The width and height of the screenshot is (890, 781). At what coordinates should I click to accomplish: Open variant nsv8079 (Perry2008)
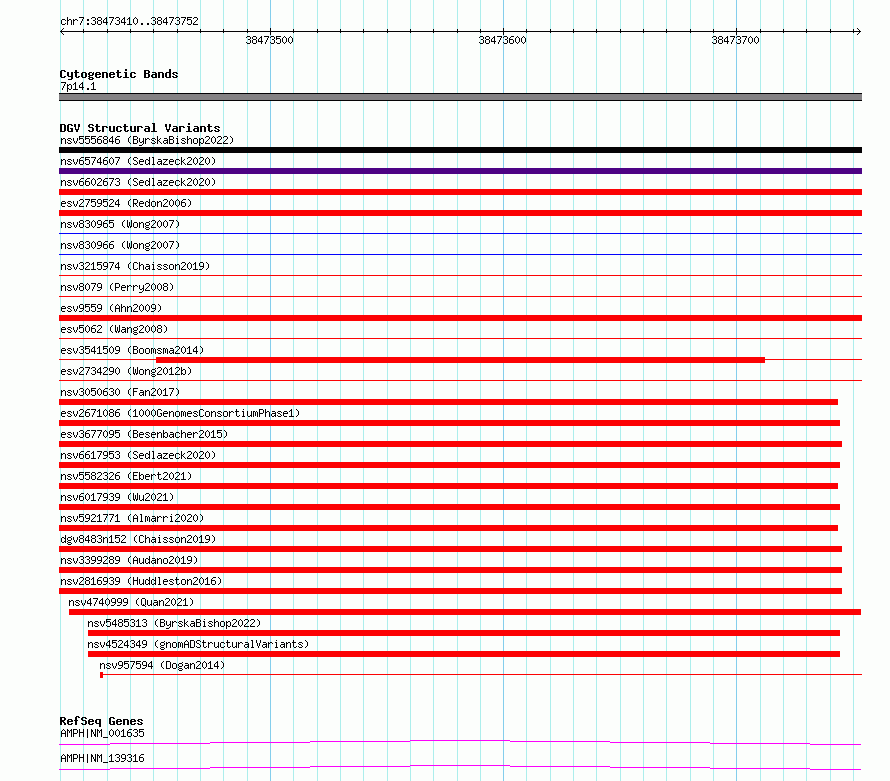[x=117, y=287]
